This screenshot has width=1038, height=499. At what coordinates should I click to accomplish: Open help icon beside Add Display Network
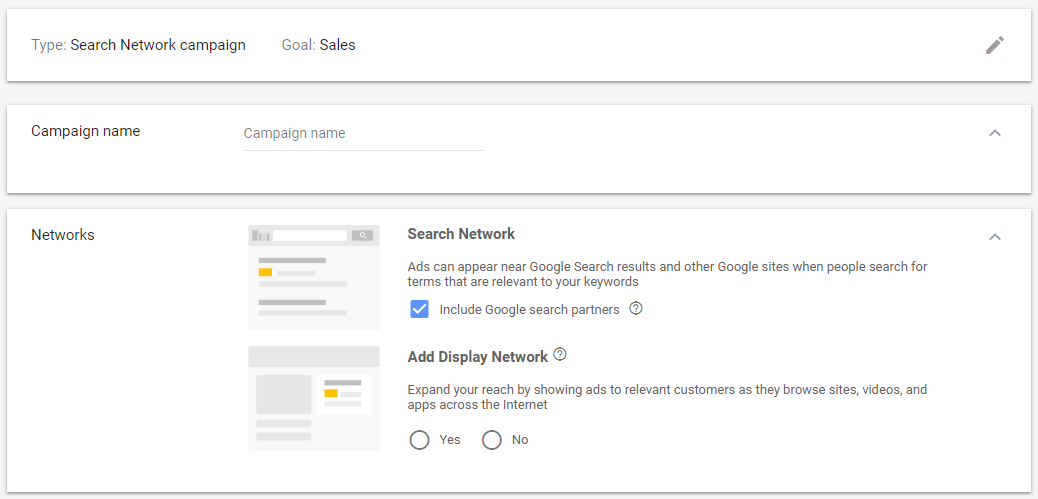pyautogui.click(x=560, y=355)
